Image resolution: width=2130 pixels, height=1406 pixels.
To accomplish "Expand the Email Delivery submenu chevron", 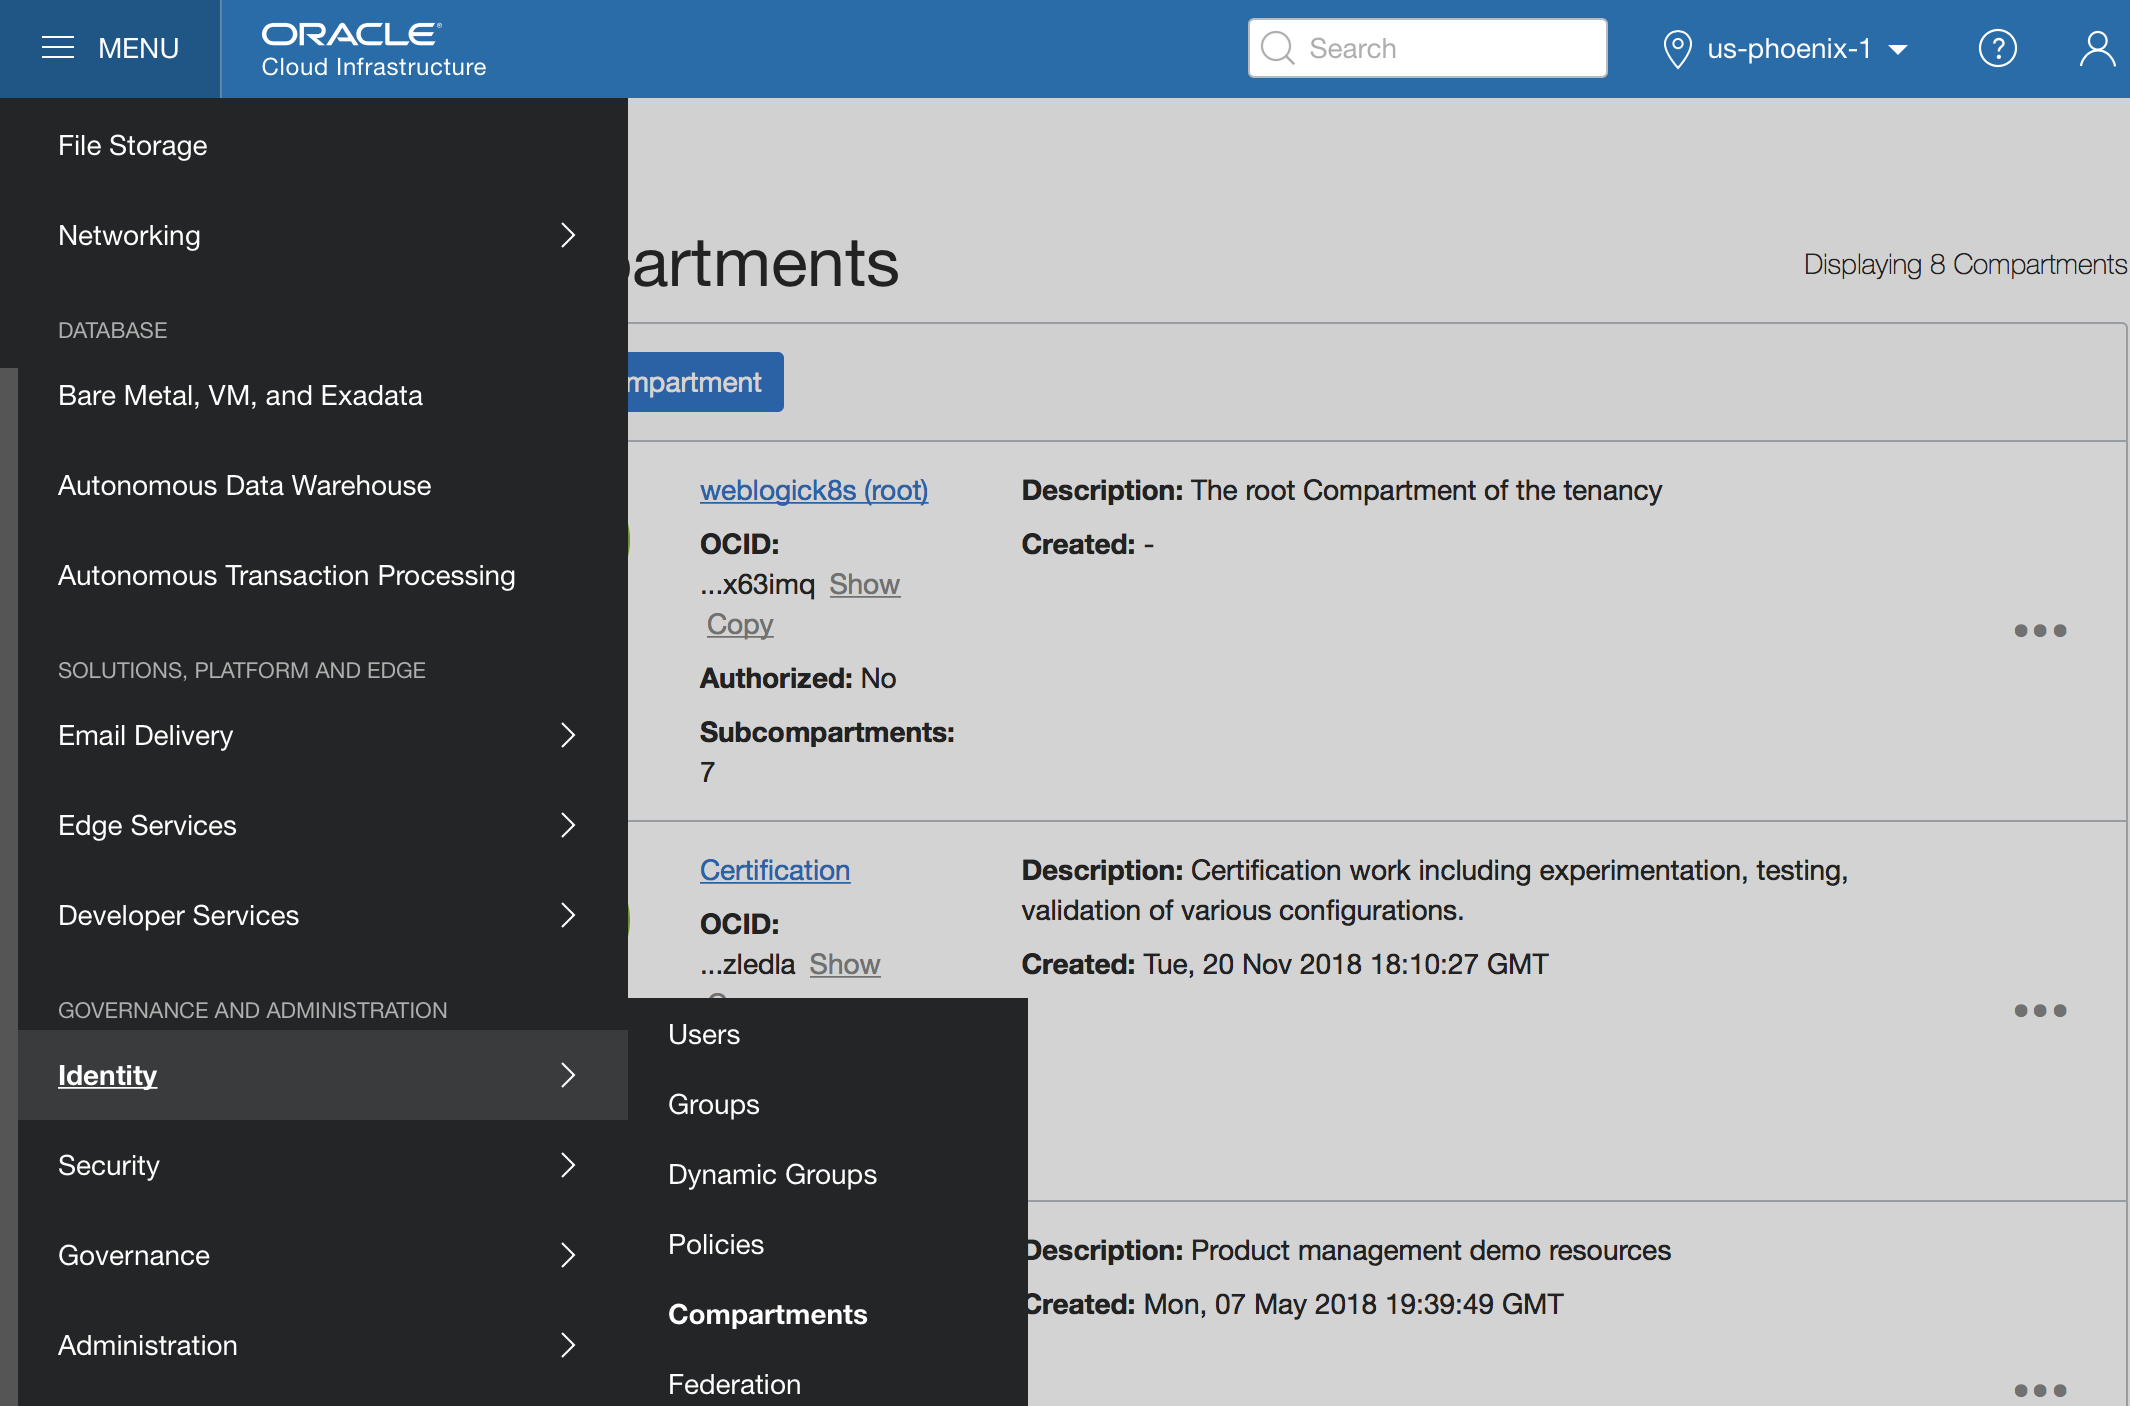I will click(x=568, y=735).
